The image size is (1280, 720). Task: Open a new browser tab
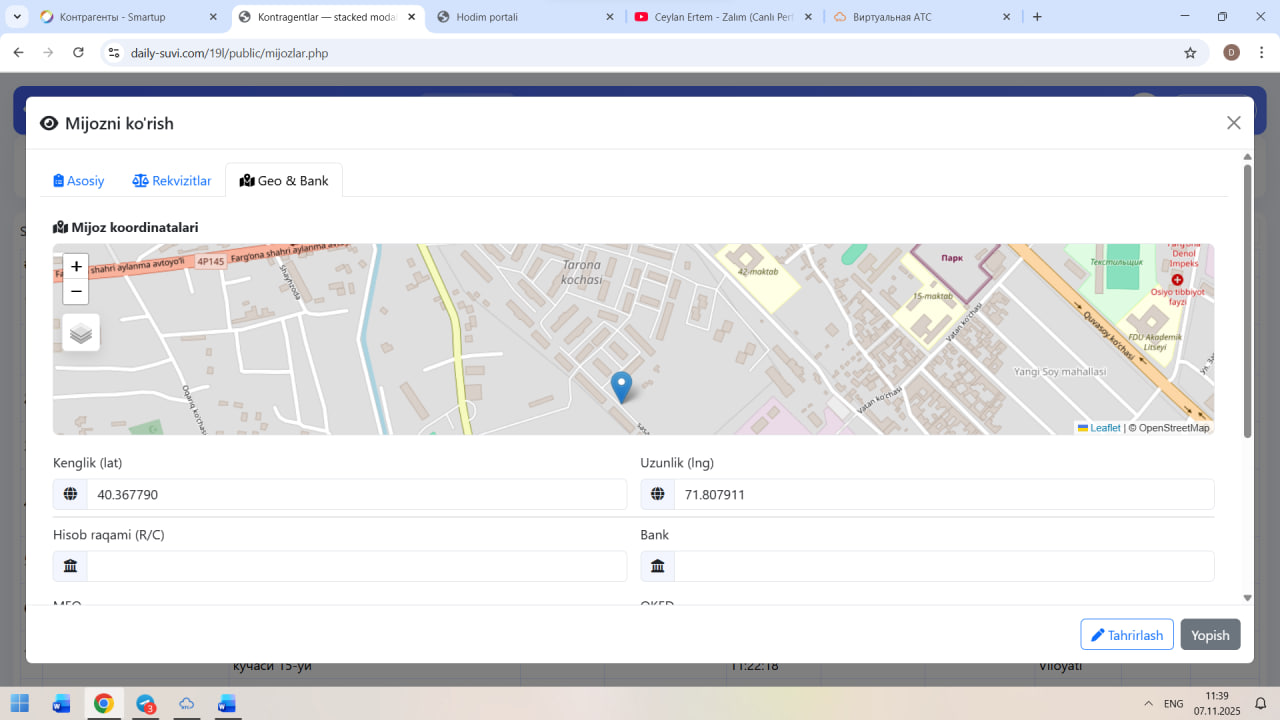click(1037, 17)
